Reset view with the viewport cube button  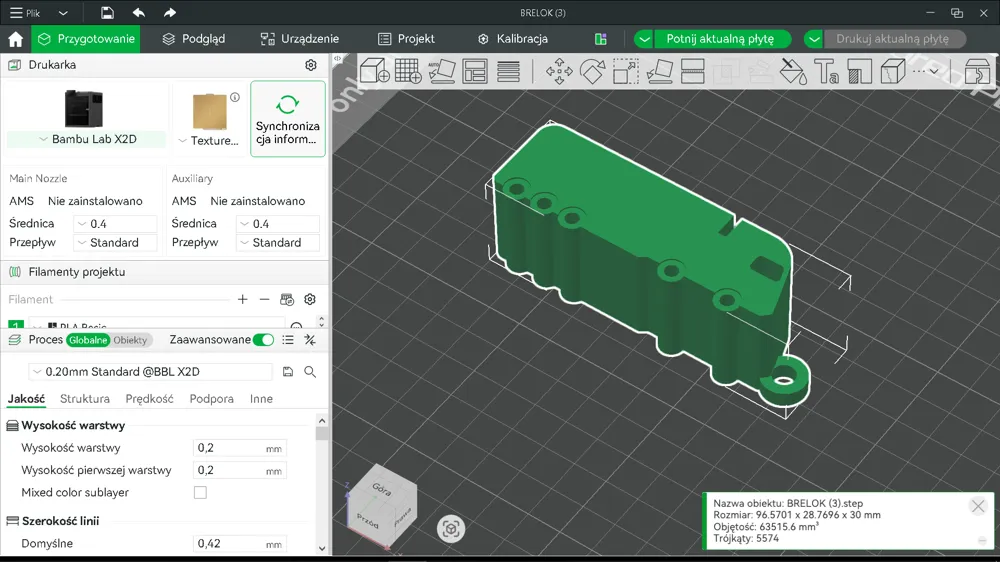[451, 529]
